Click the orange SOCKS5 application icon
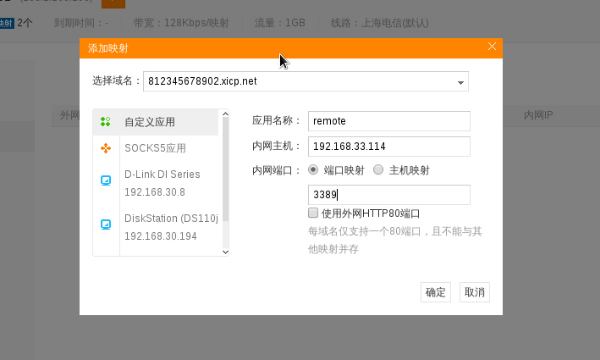Viewport: 600px width, 360px height. (106, 148)
